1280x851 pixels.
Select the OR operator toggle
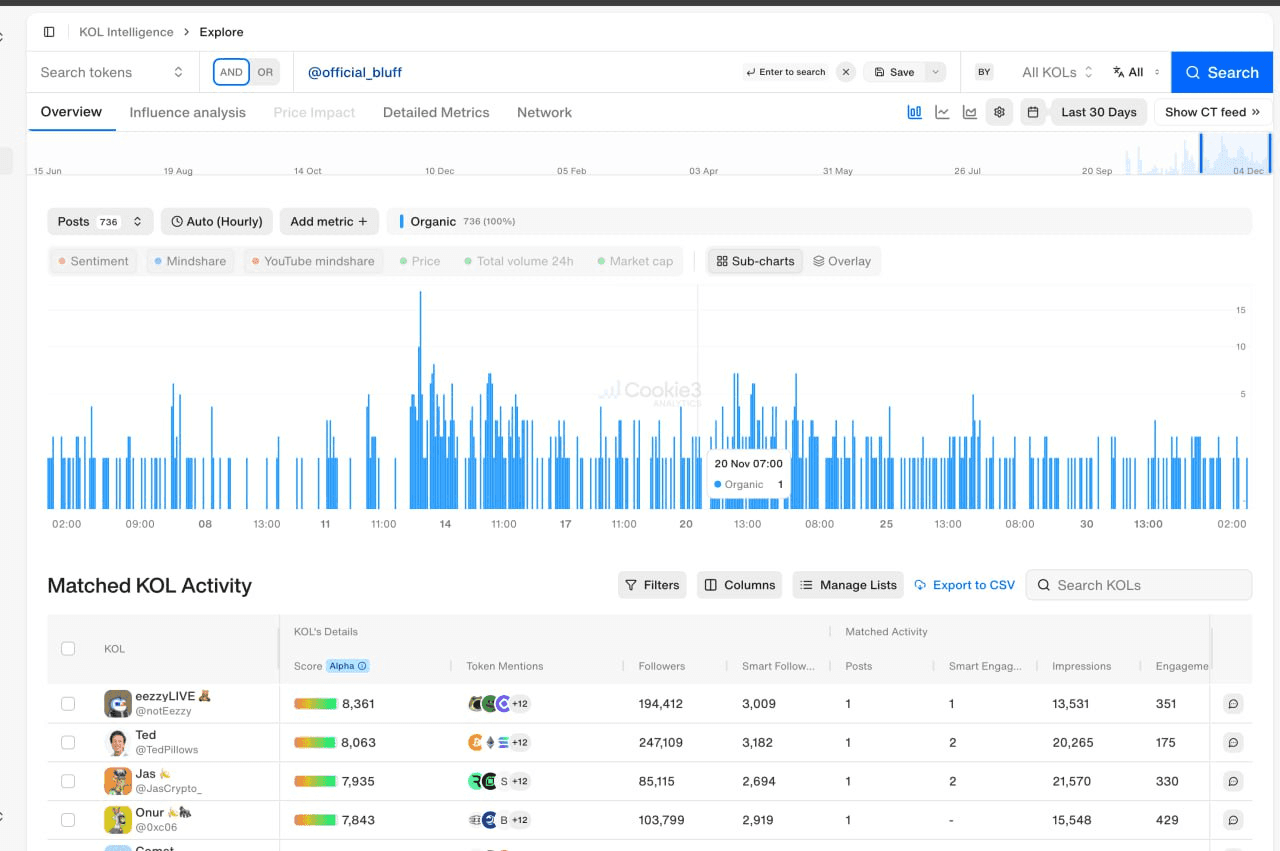pyautogui.click(x=265, y=72)
